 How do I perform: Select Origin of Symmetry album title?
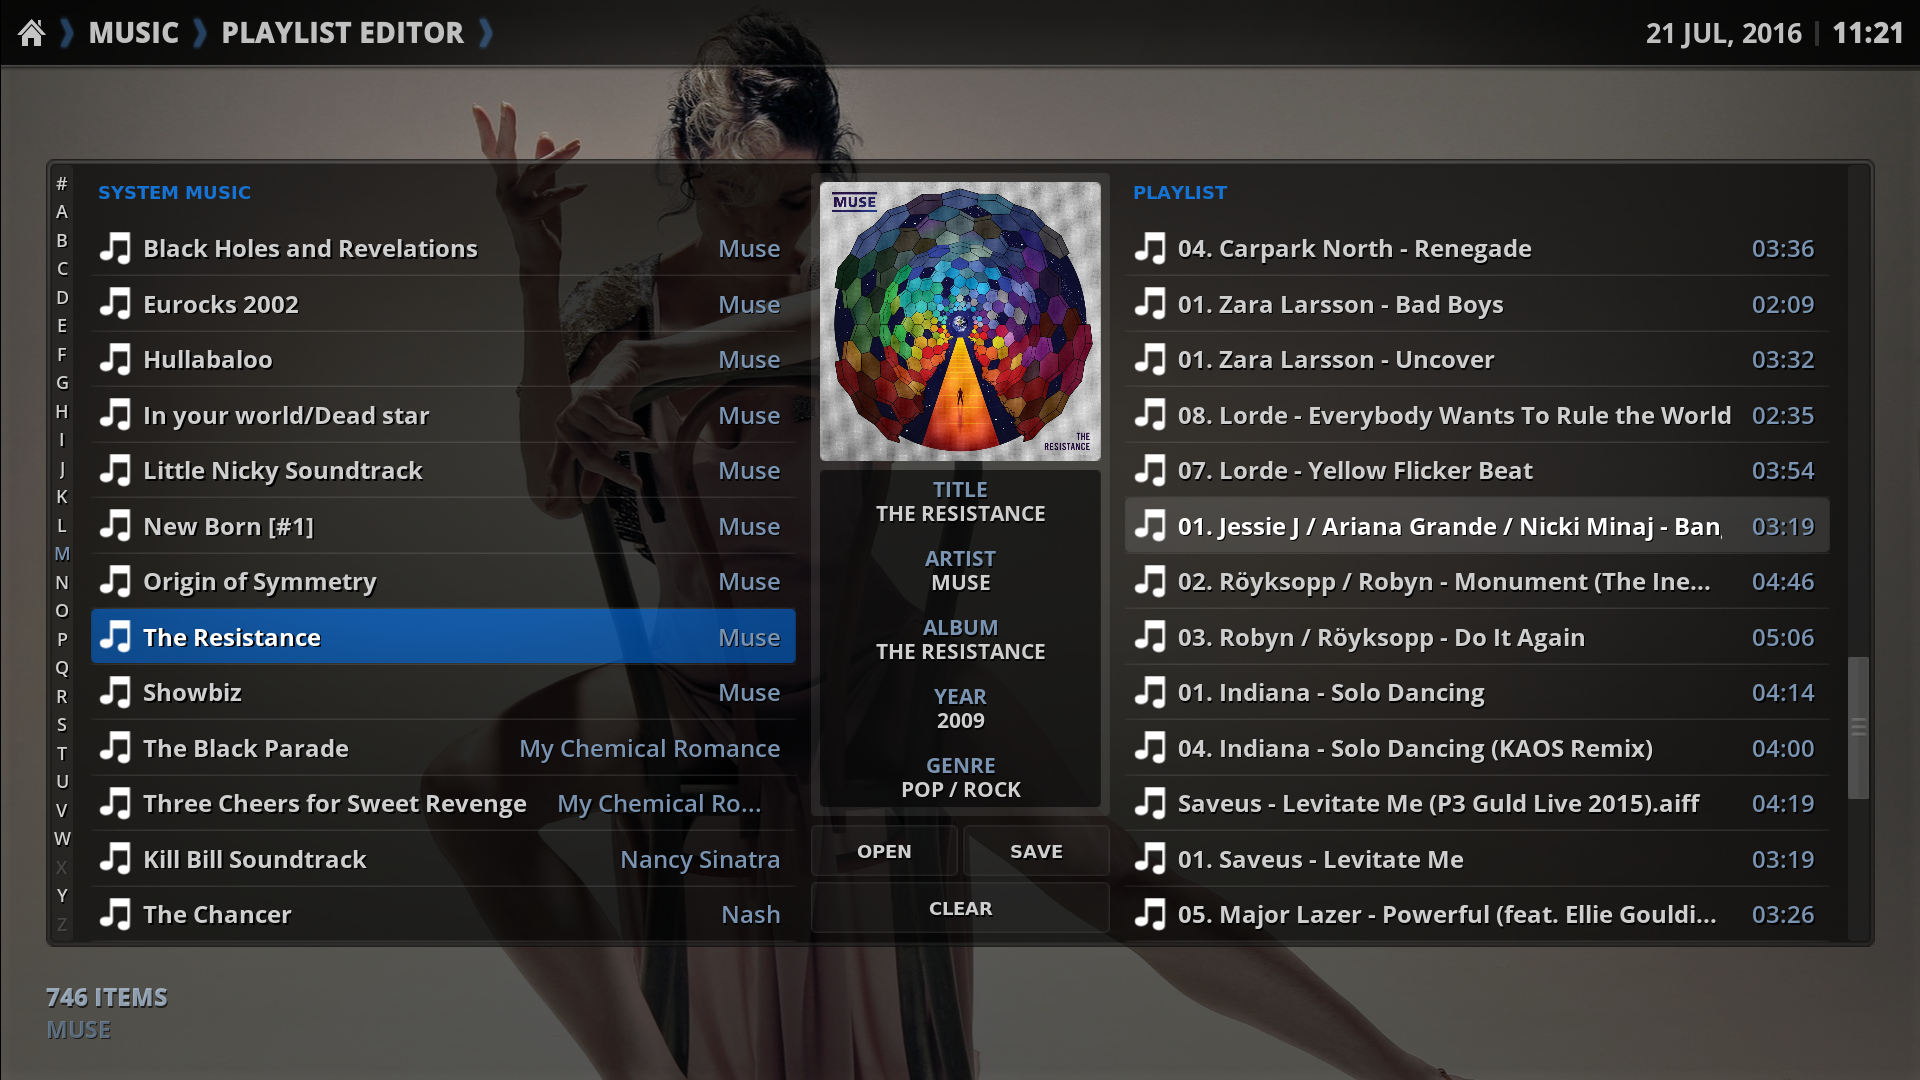click(x=260, y=582)
